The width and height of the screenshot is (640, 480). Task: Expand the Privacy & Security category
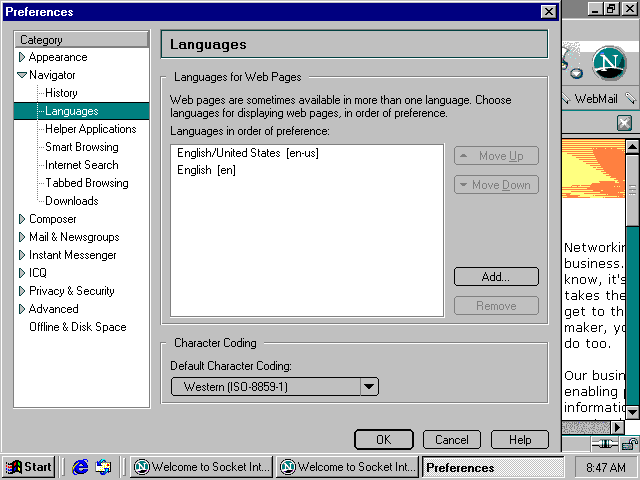(22, 291)
